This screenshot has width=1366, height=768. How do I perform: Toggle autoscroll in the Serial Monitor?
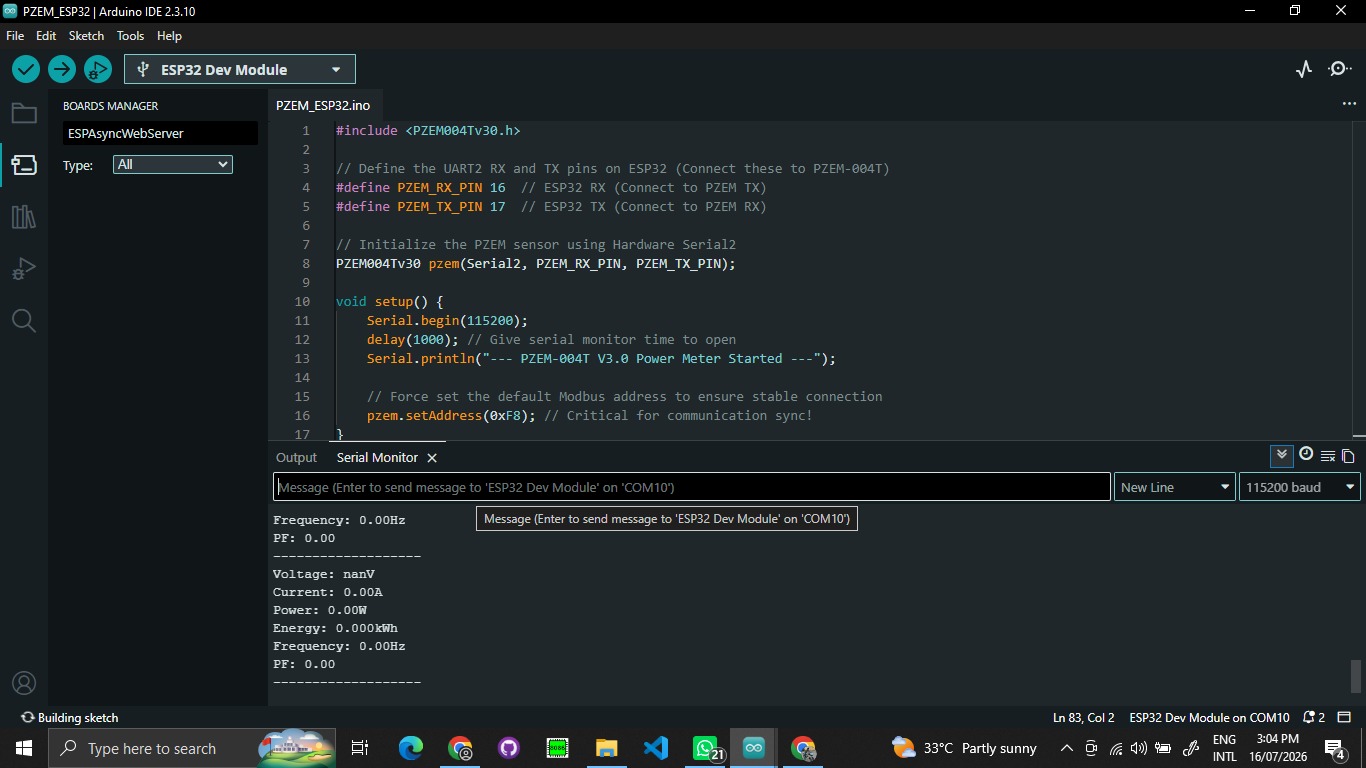(x=1282, y=456)
